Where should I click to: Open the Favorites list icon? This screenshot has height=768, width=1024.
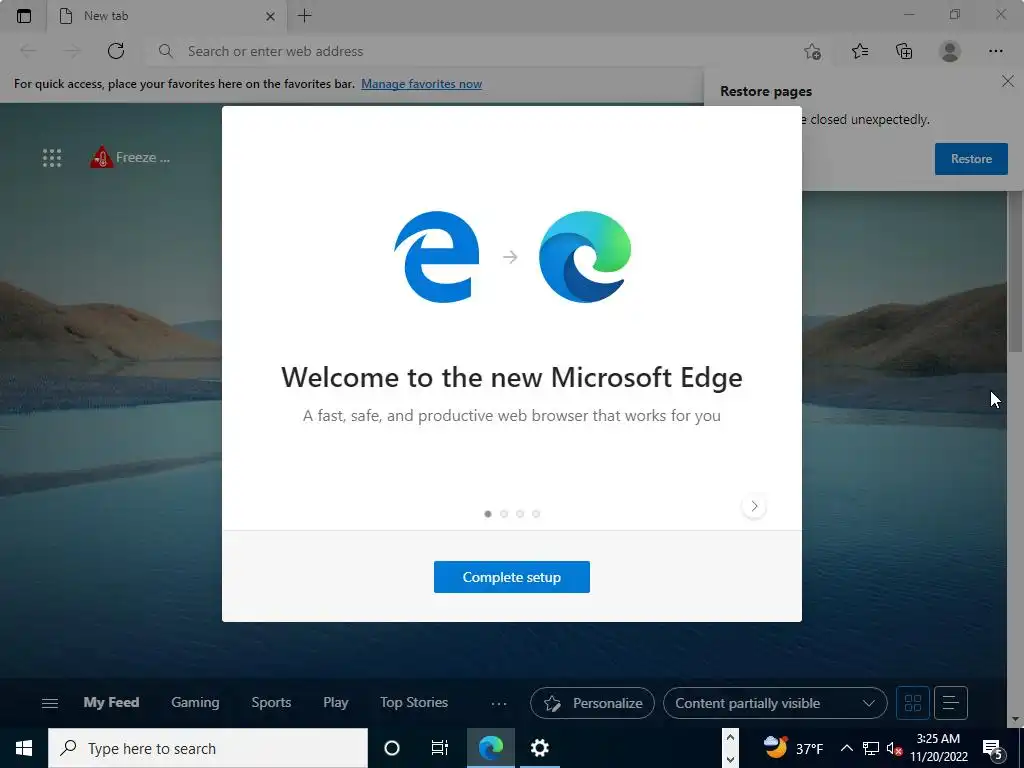(859, 51)
